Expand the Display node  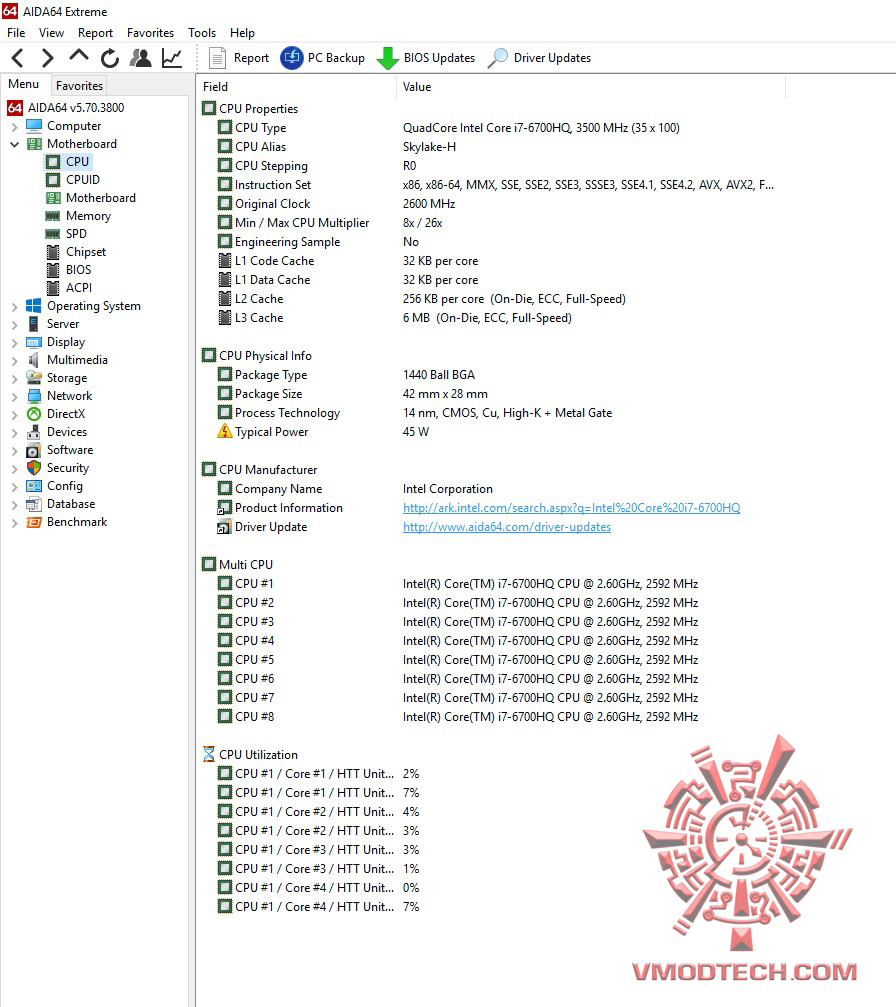[x=14, y=342]
